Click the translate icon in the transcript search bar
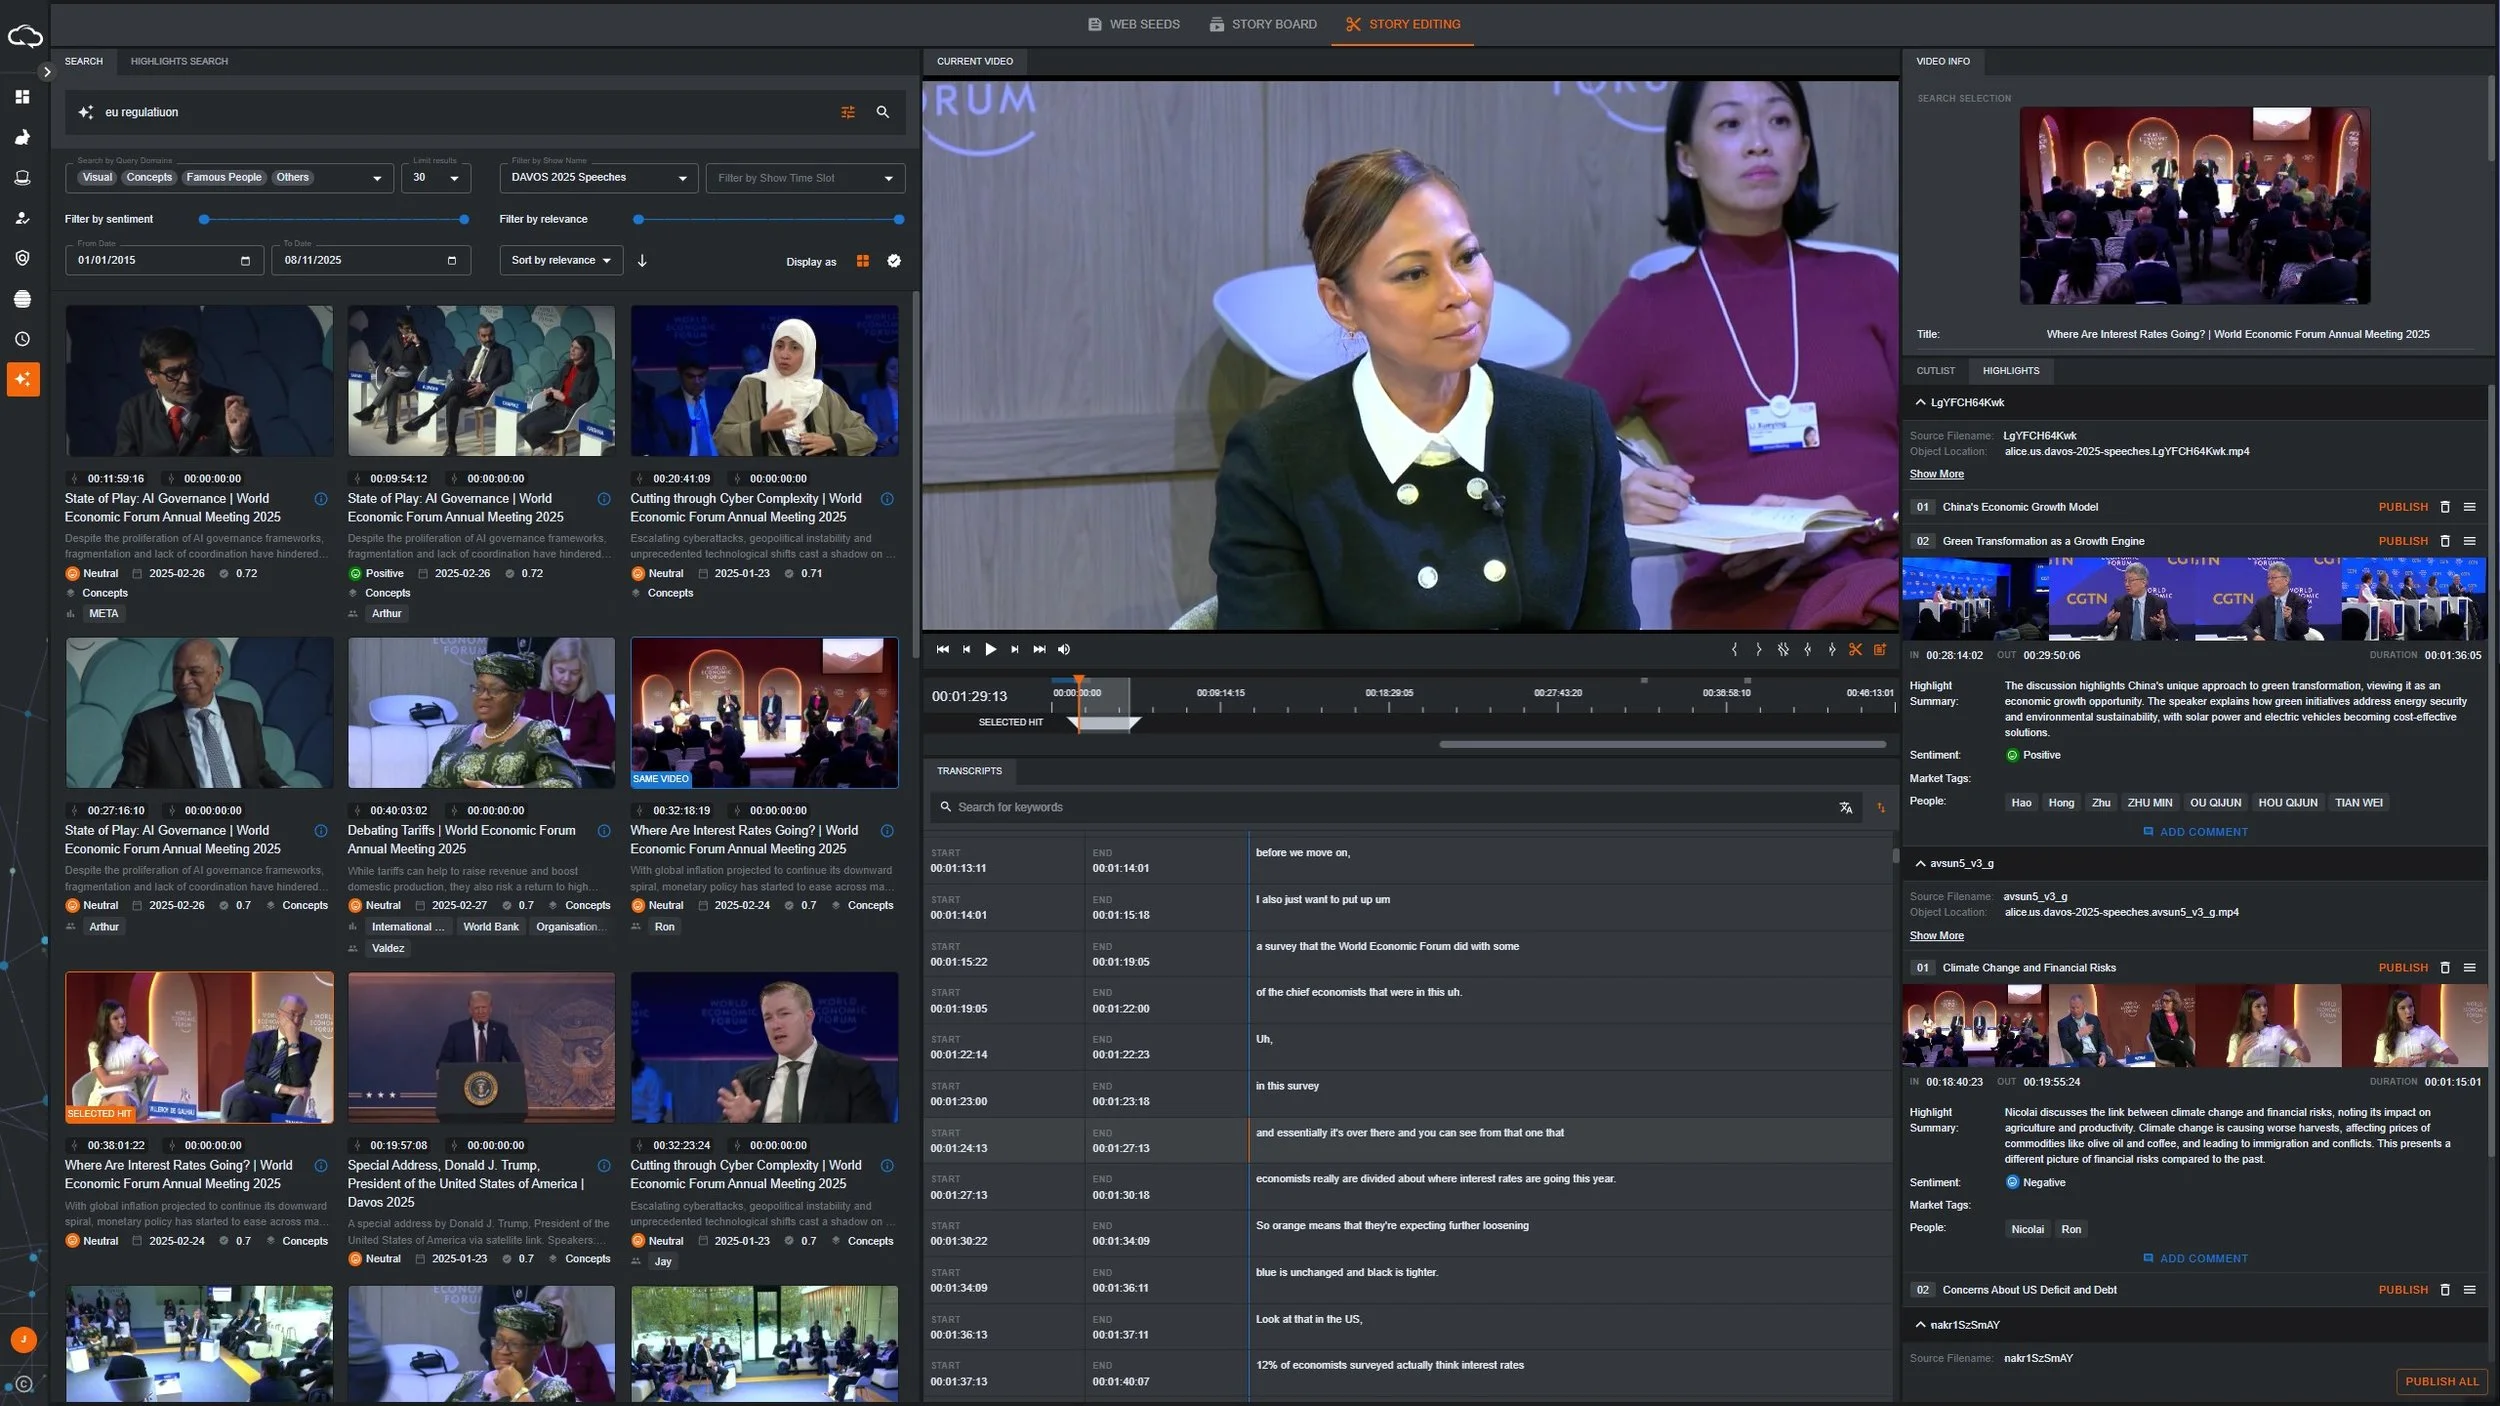This screenshot has width=2500, height=1406. (x=1845, y=807)
